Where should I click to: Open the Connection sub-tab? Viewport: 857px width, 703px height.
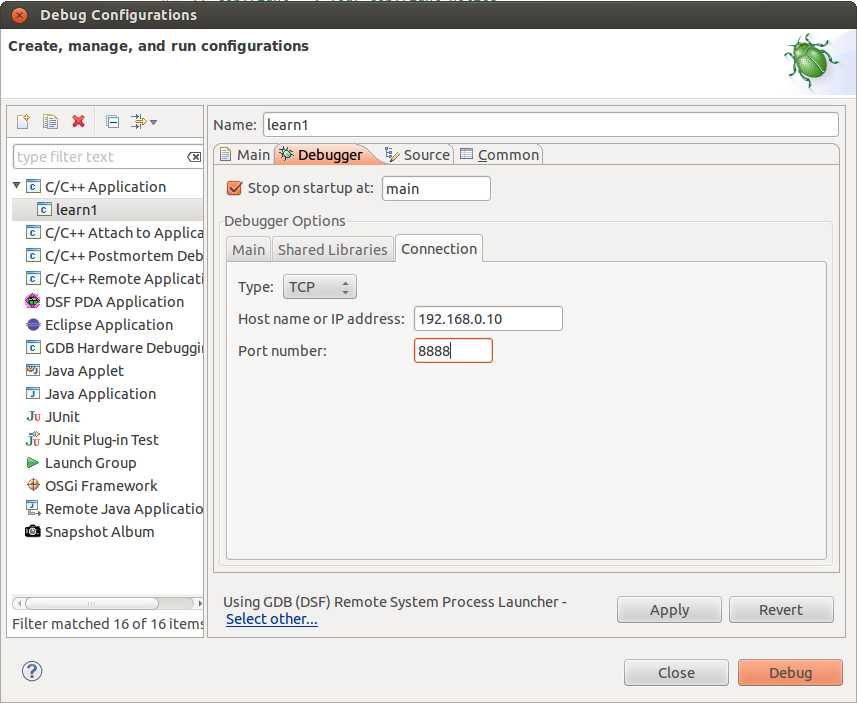point(439,249)
